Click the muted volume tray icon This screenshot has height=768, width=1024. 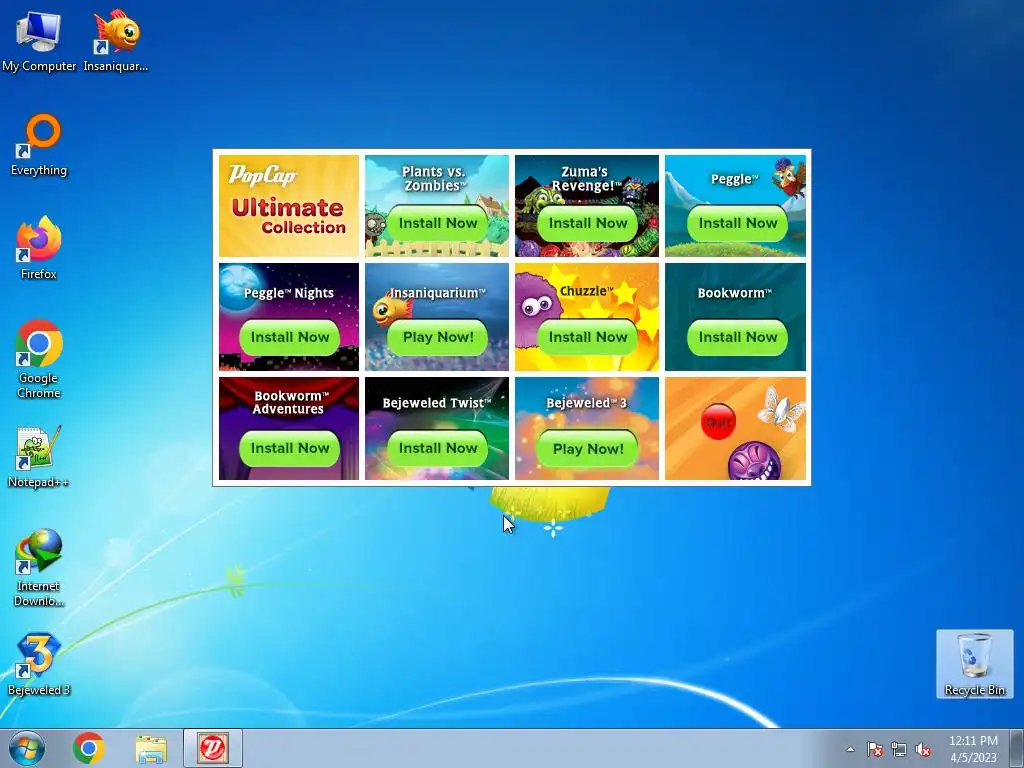(x=923, y=750)
